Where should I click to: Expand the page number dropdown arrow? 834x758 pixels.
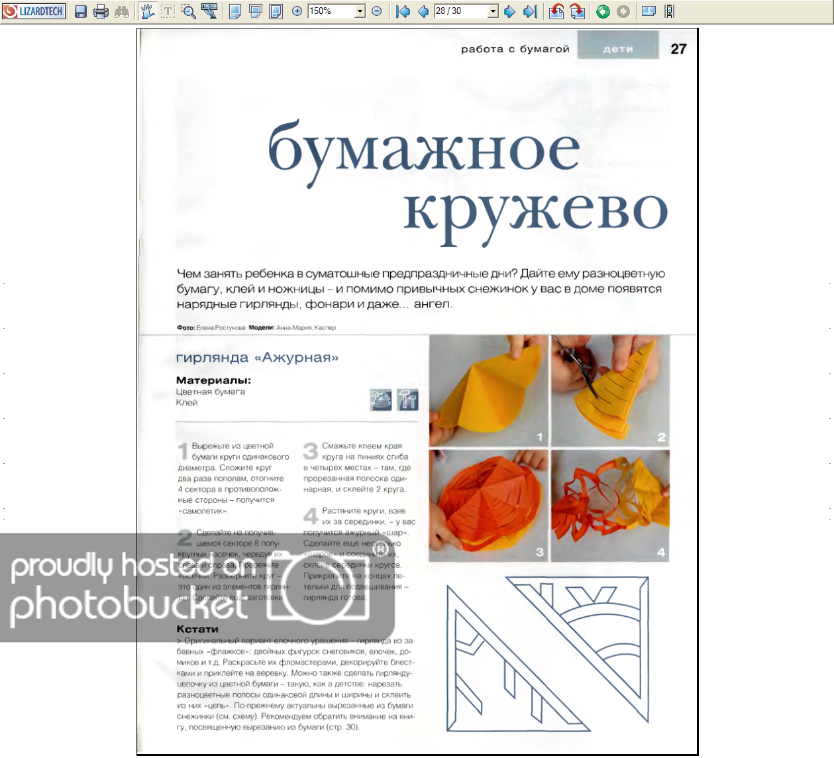(493, 11)
